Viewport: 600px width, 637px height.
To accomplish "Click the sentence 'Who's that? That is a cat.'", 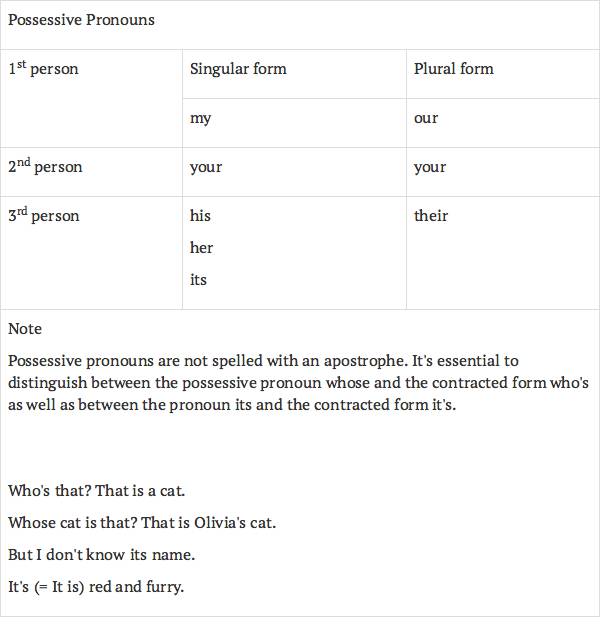I will pyautogui.click(x=97, y=491).
